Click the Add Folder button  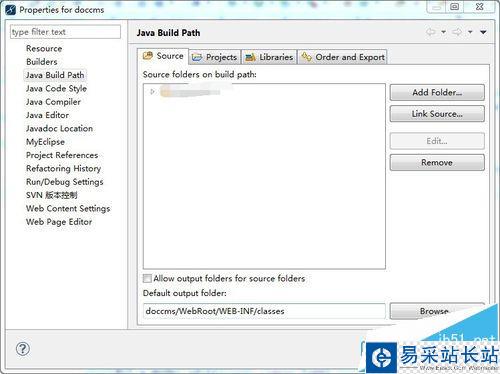pos(437,92)
